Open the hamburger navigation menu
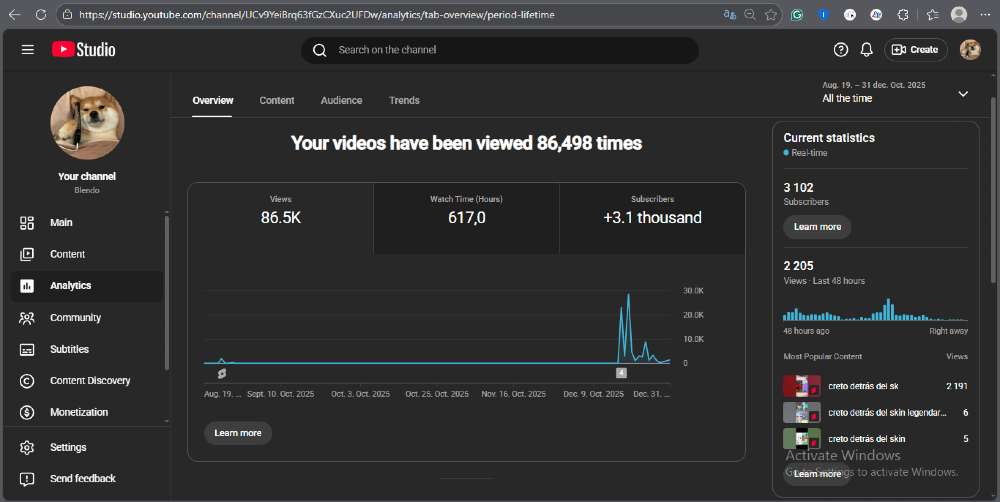 [27, 50]
